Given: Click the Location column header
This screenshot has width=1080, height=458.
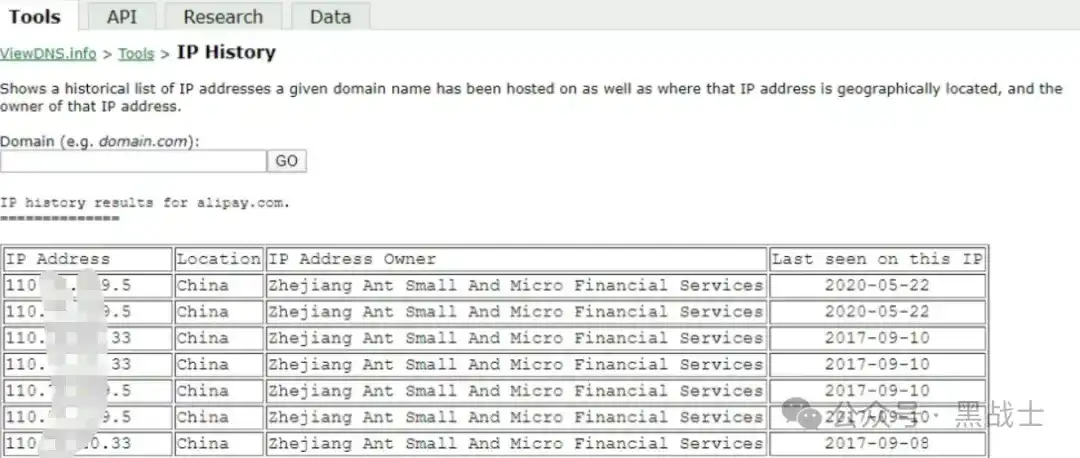Looking at the screenshot, I should tap(218, 259).
